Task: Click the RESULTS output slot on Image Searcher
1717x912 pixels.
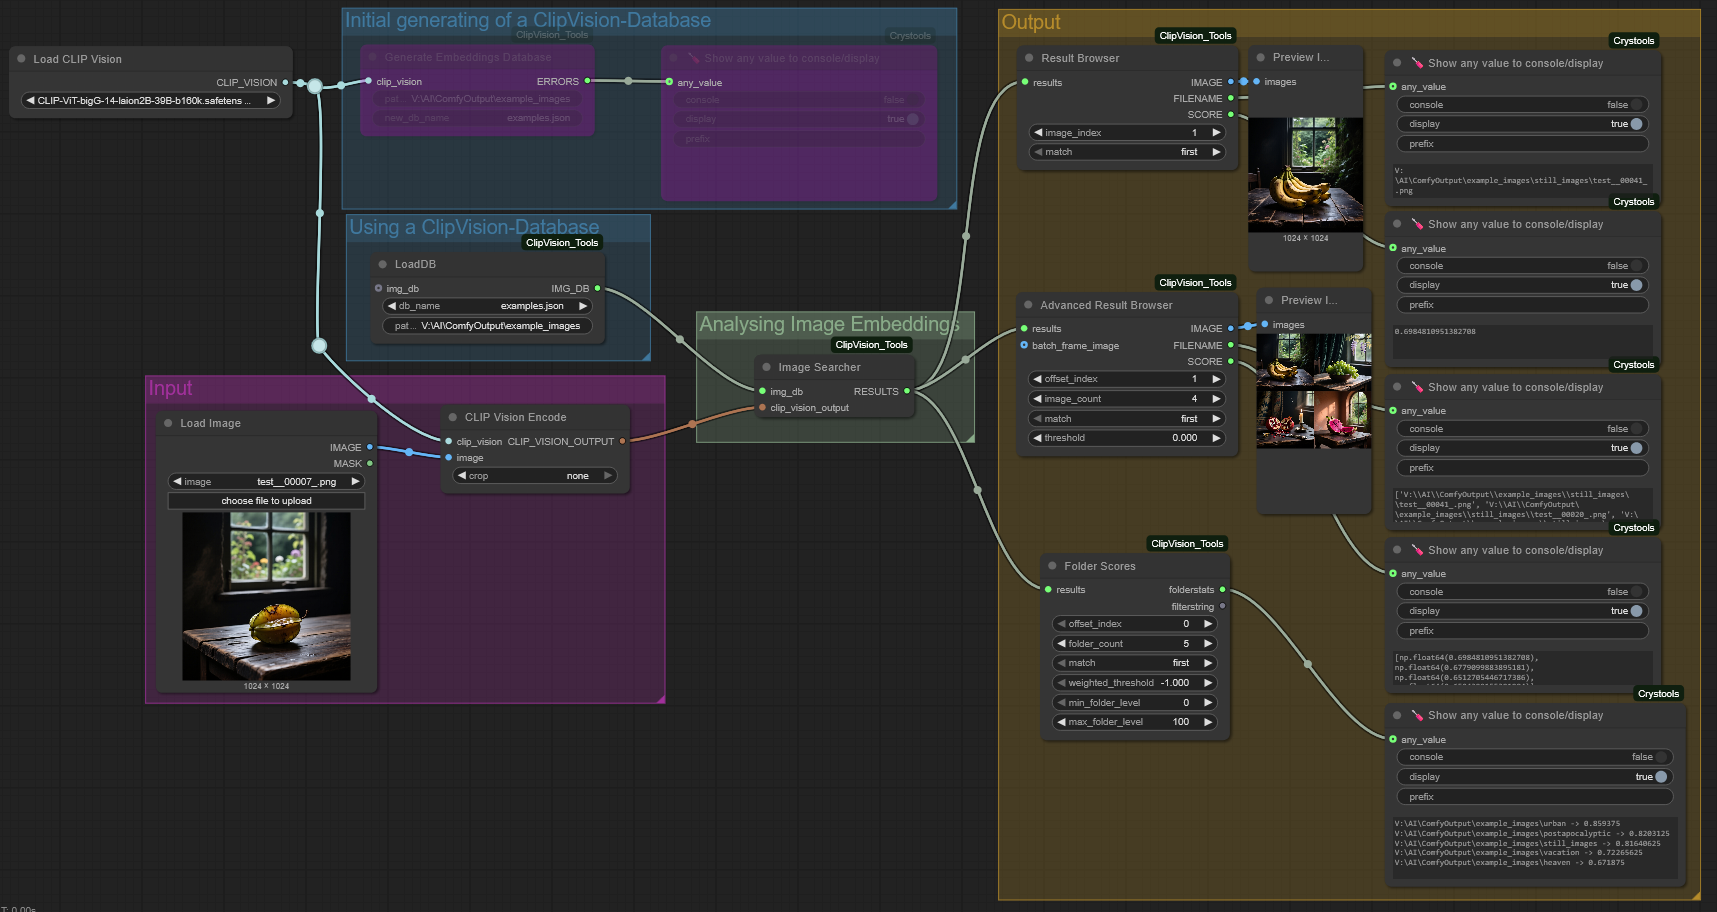Action: 907,391
